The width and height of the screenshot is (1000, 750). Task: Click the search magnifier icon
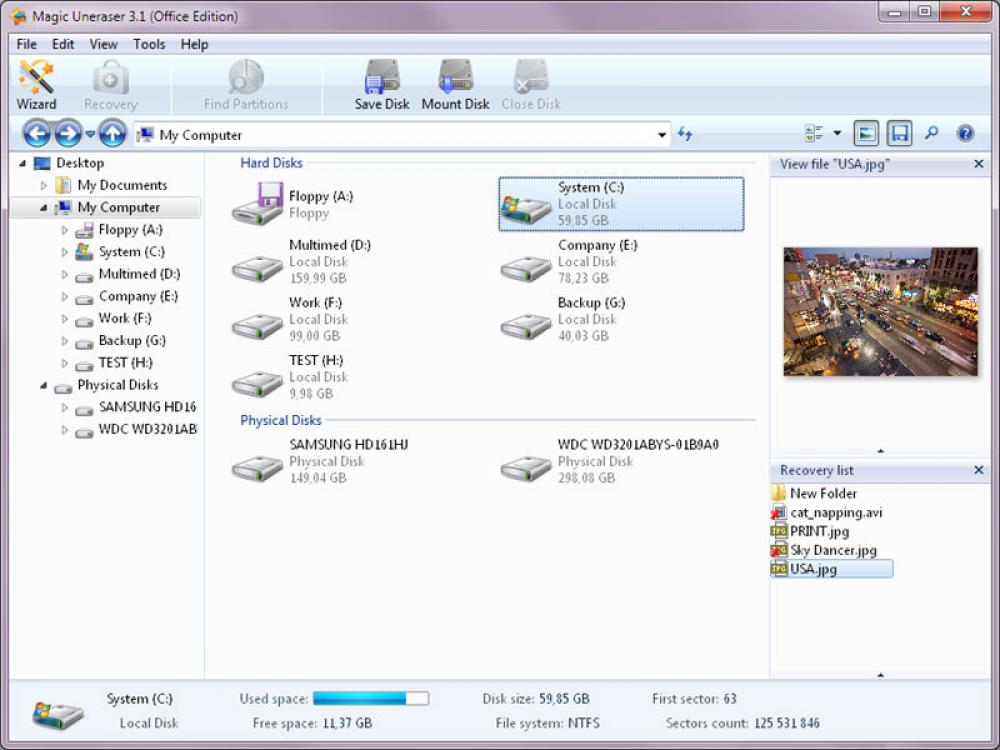coord(931,132)
